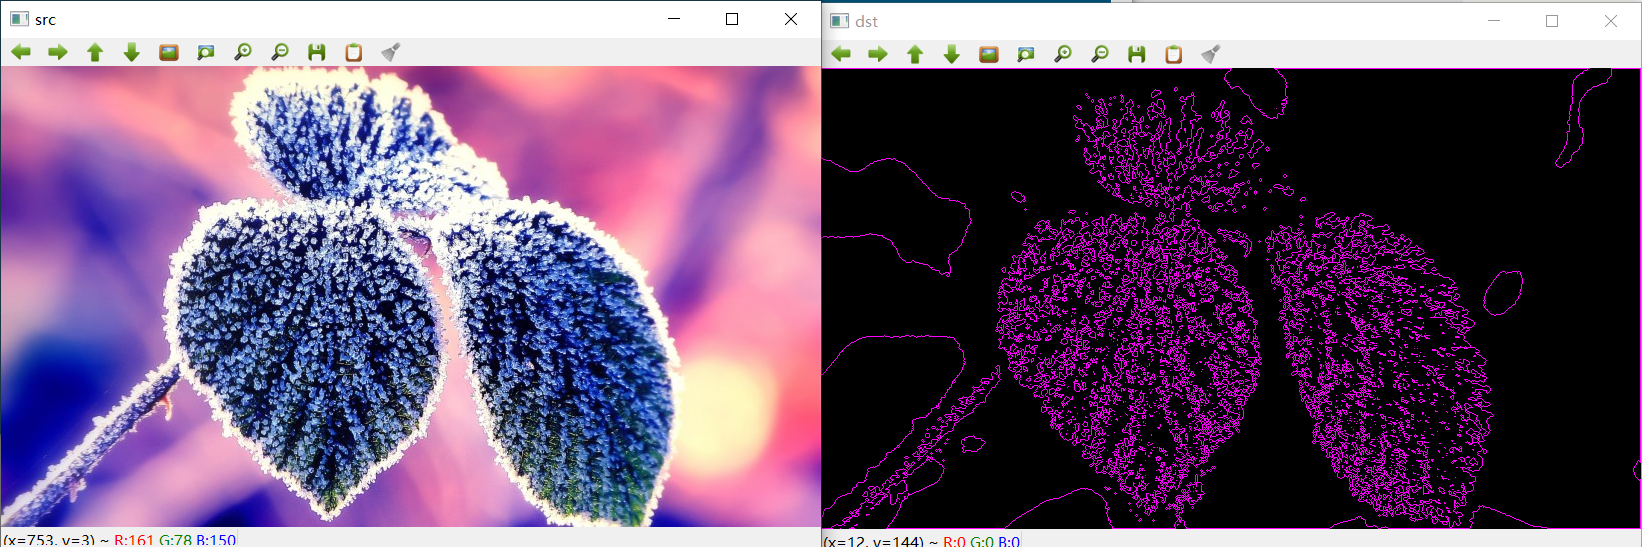Image resolution: width=1642 pixels, height=547 pixels.
Task: Pan up in the dst window
Action: 915,54
